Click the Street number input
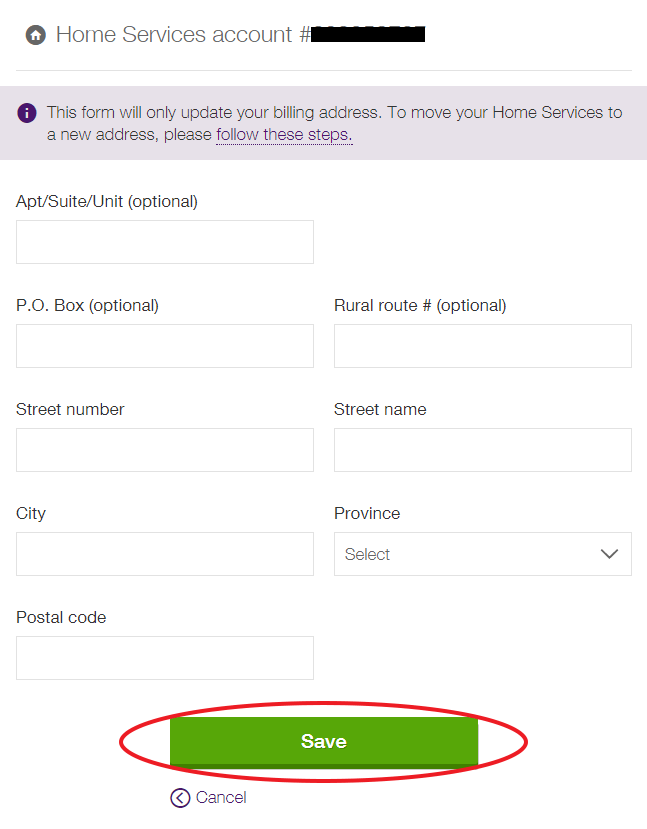 point(164,449)
